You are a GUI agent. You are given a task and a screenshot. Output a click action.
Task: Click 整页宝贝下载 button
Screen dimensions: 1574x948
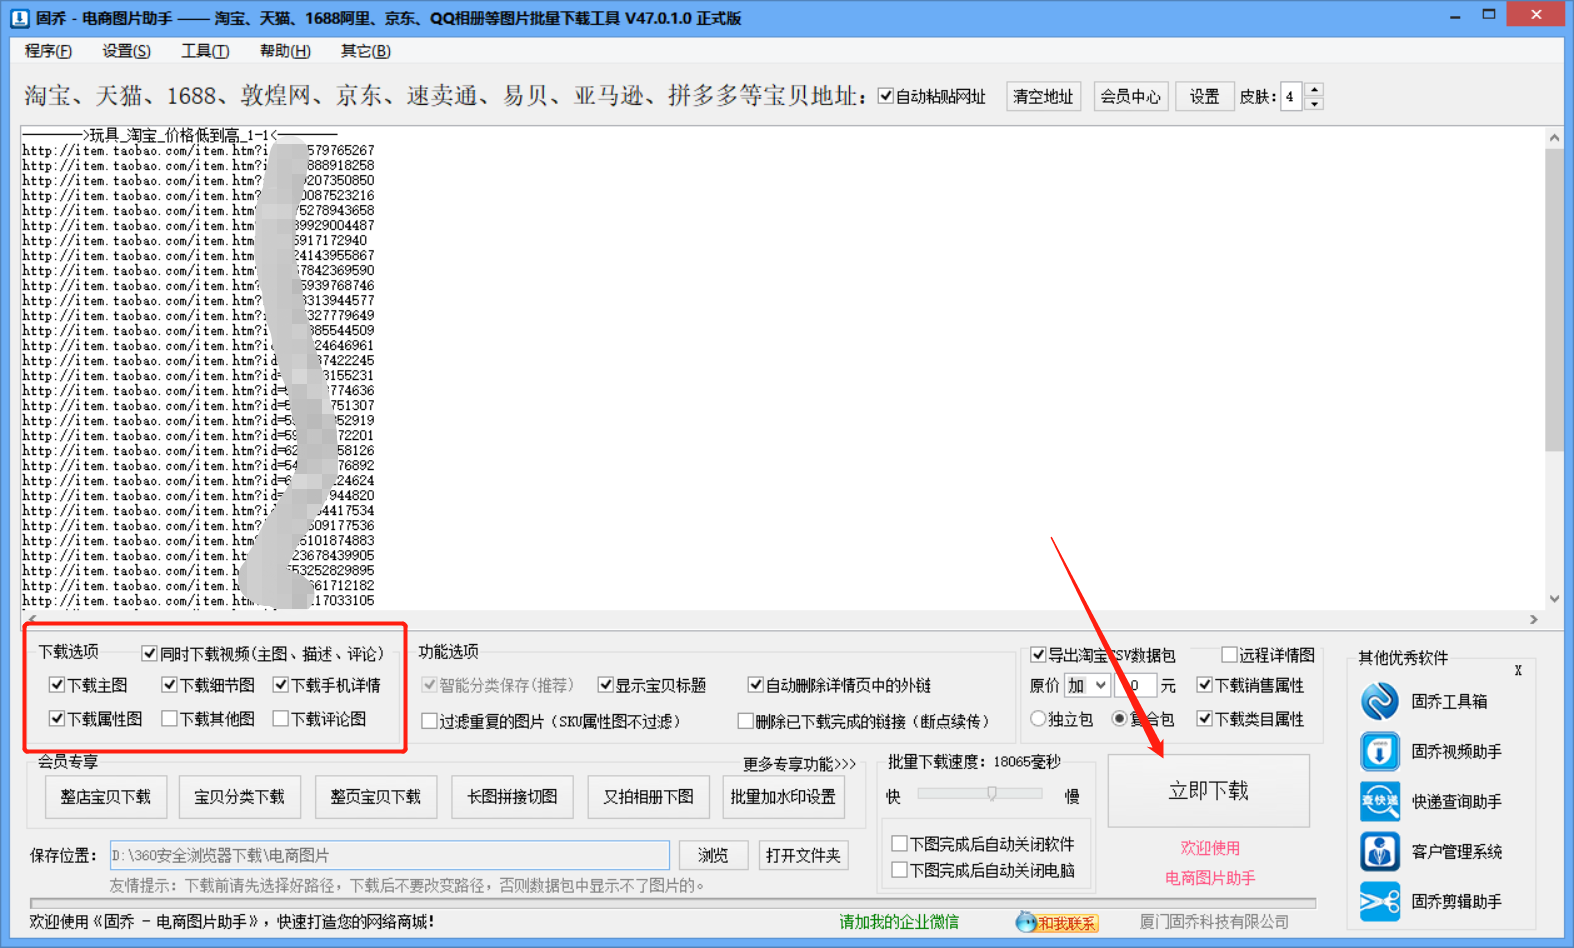click(x=376, y=797)
